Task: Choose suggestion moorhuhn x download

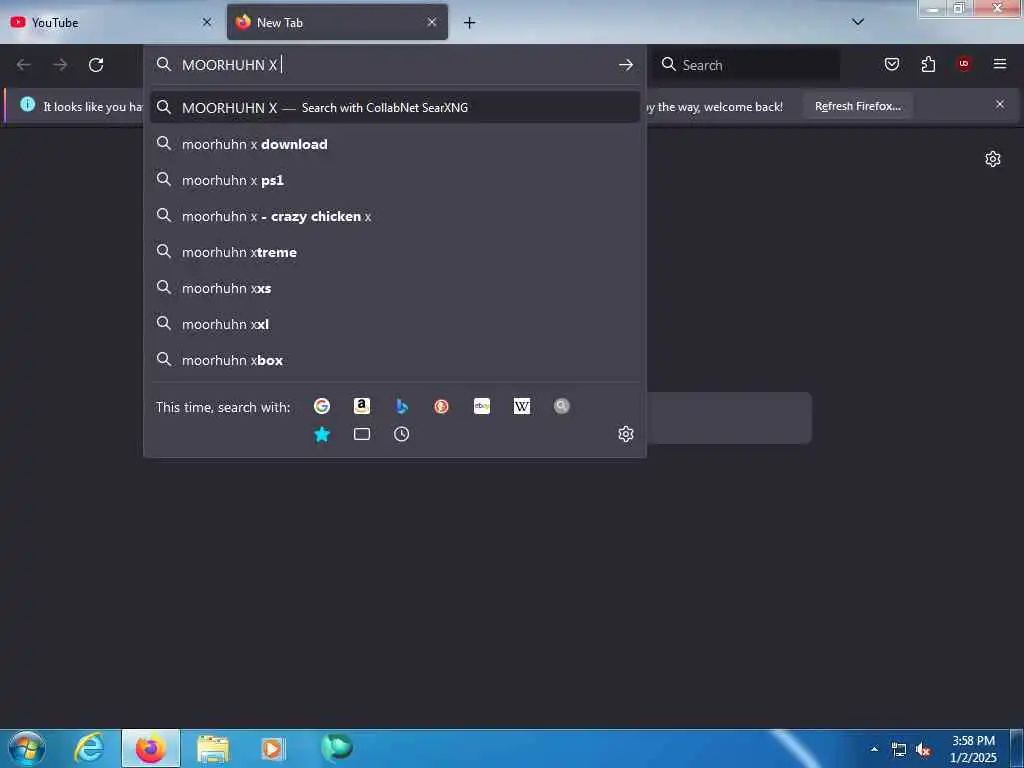Action: (x=394, y=144)
